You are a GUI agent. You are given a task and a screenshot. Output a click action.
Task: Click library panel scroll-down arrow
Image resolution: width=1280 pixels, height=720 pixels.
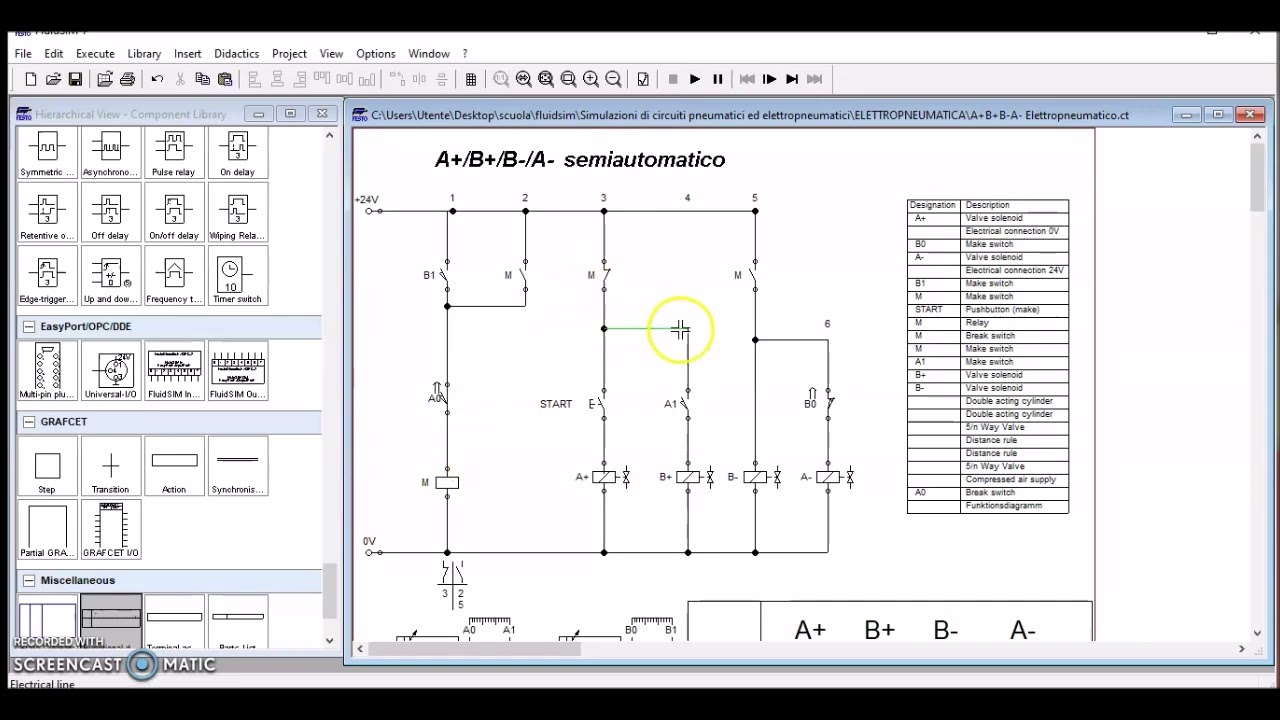pos(330,640)
